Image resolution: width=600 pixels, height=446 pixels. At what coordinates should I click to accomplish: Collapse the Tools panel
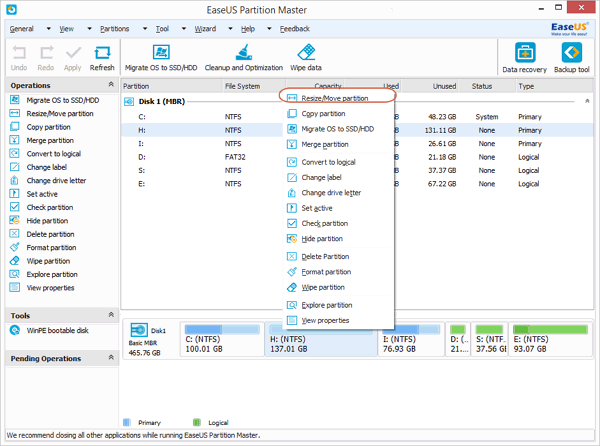(x=111, y=315)
